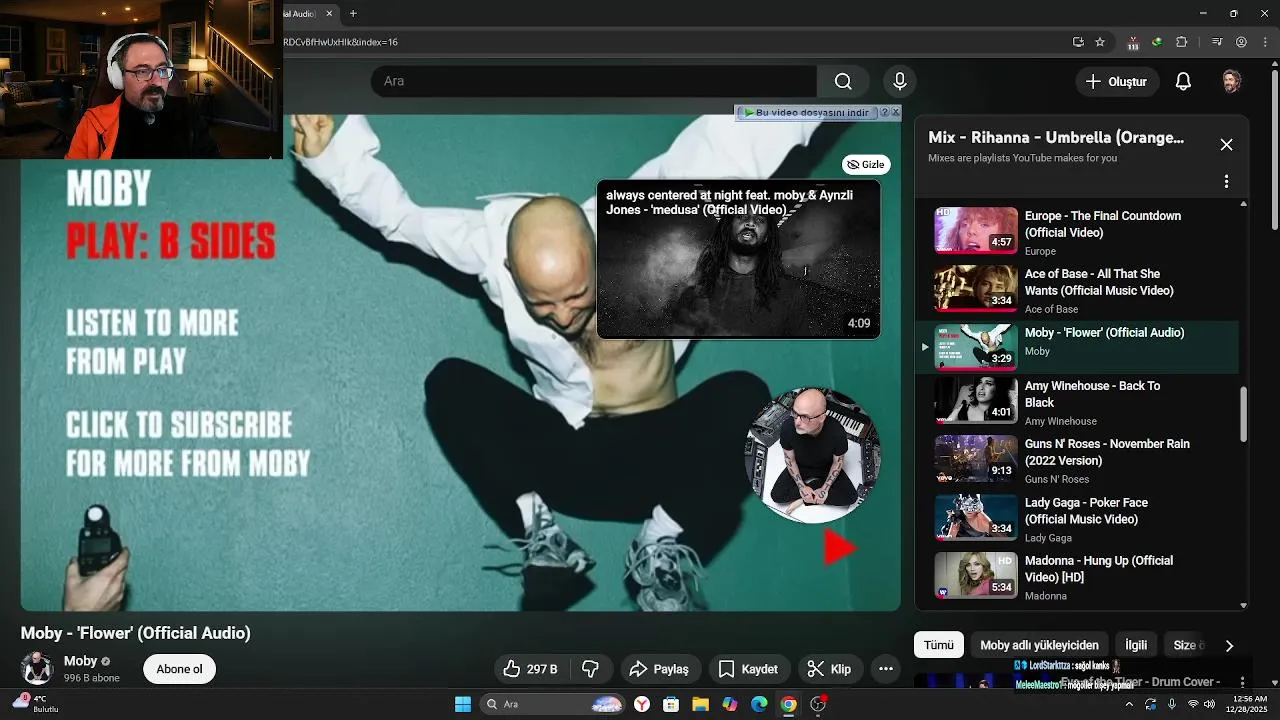Show more filter chips with the right arrow
Screen dimensions: 1280x720
point(1229,646)
